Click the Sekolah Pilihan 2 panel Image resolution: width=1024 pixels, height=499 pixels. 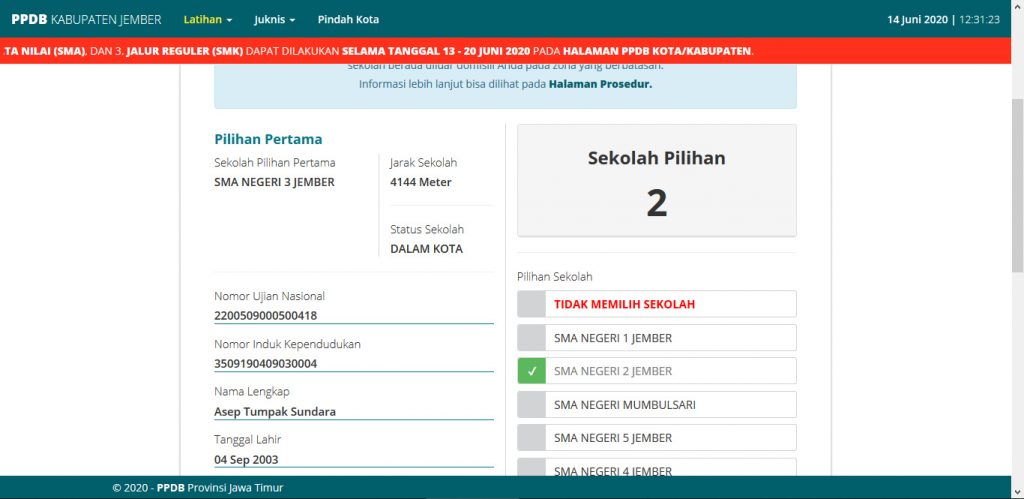[656, 181]
